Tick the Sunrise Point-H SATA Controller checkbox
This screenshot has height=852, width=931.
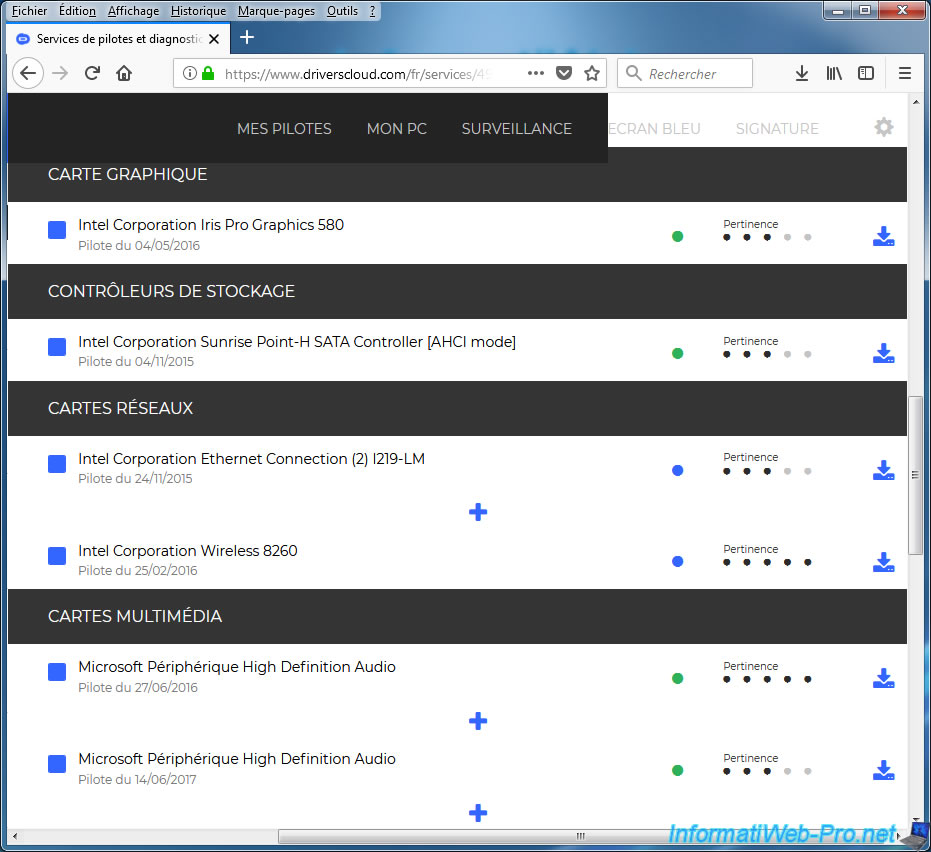[x=57, y=347]
